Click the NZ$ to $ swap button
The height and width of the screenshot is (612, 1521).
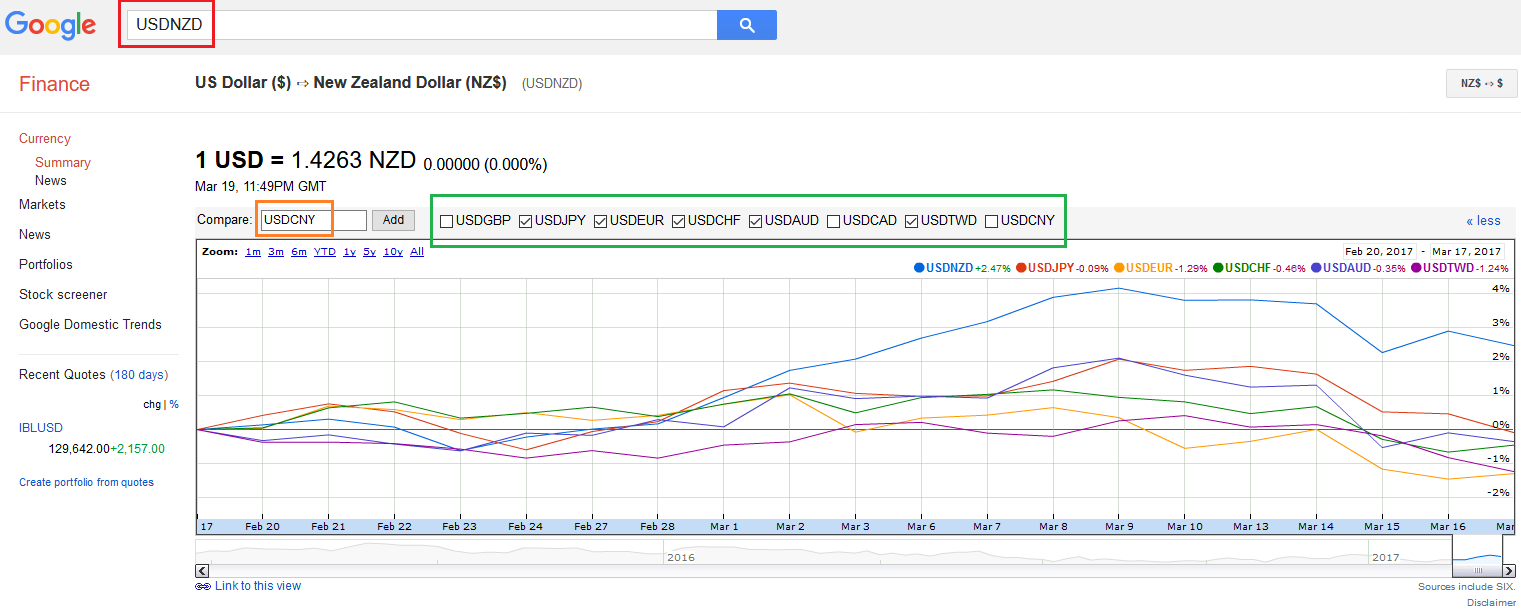click(1481, 84)
